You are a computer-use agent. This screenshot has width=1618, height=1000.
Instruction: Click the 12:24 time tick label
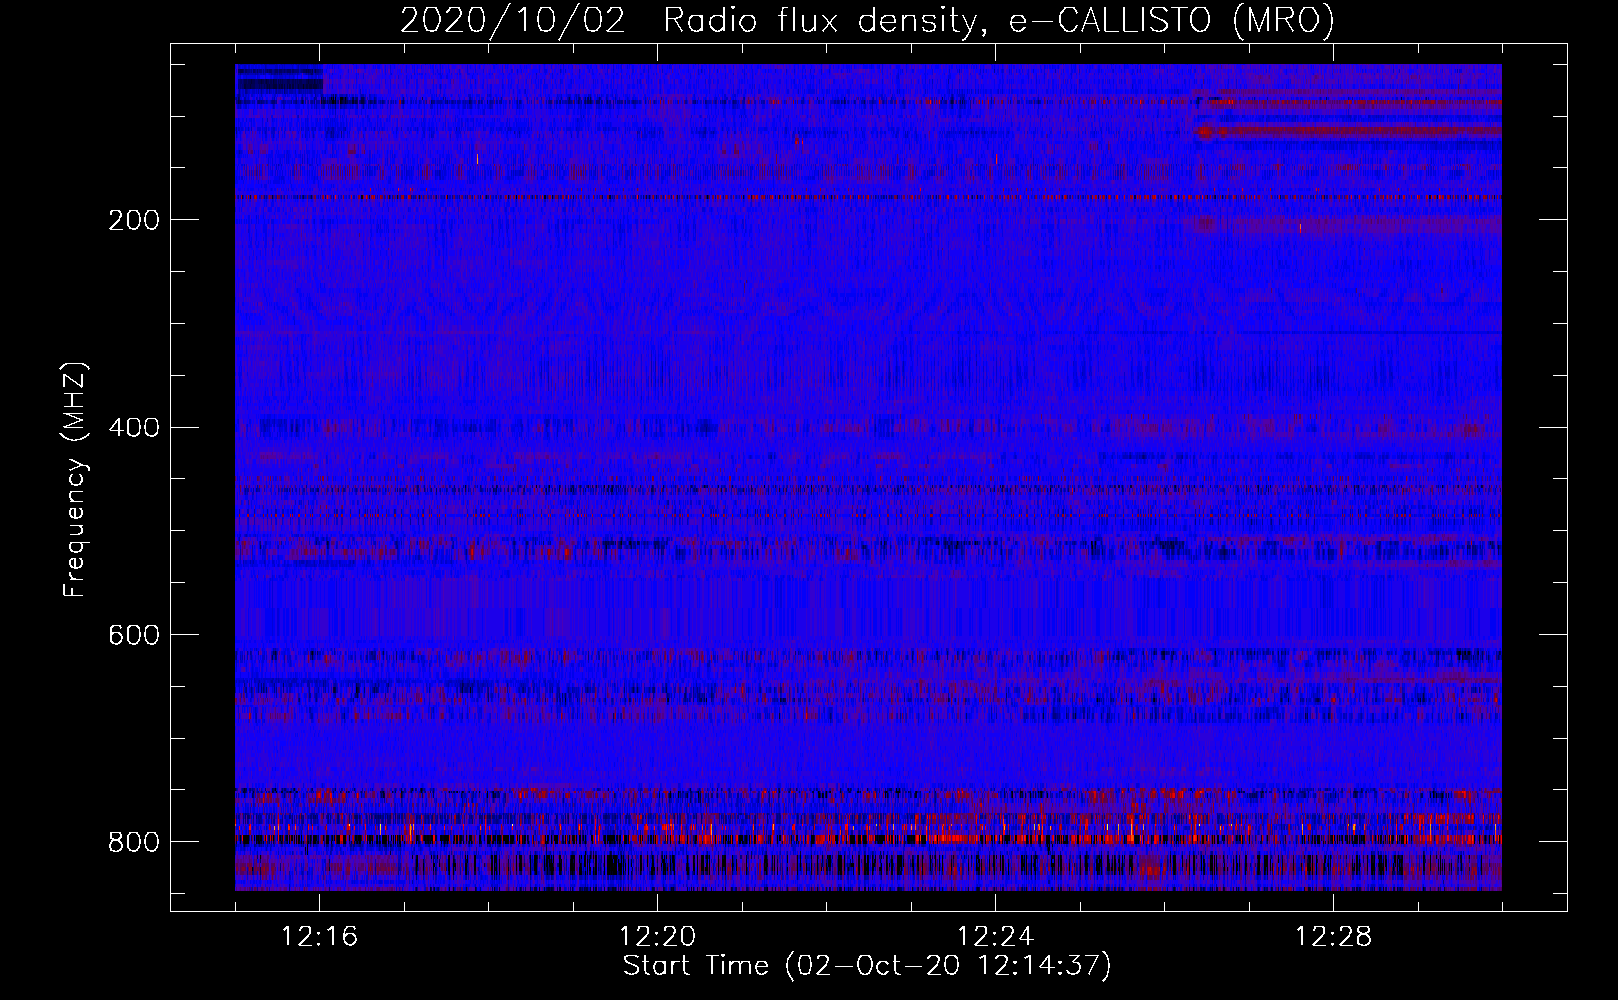coord(995,937)
